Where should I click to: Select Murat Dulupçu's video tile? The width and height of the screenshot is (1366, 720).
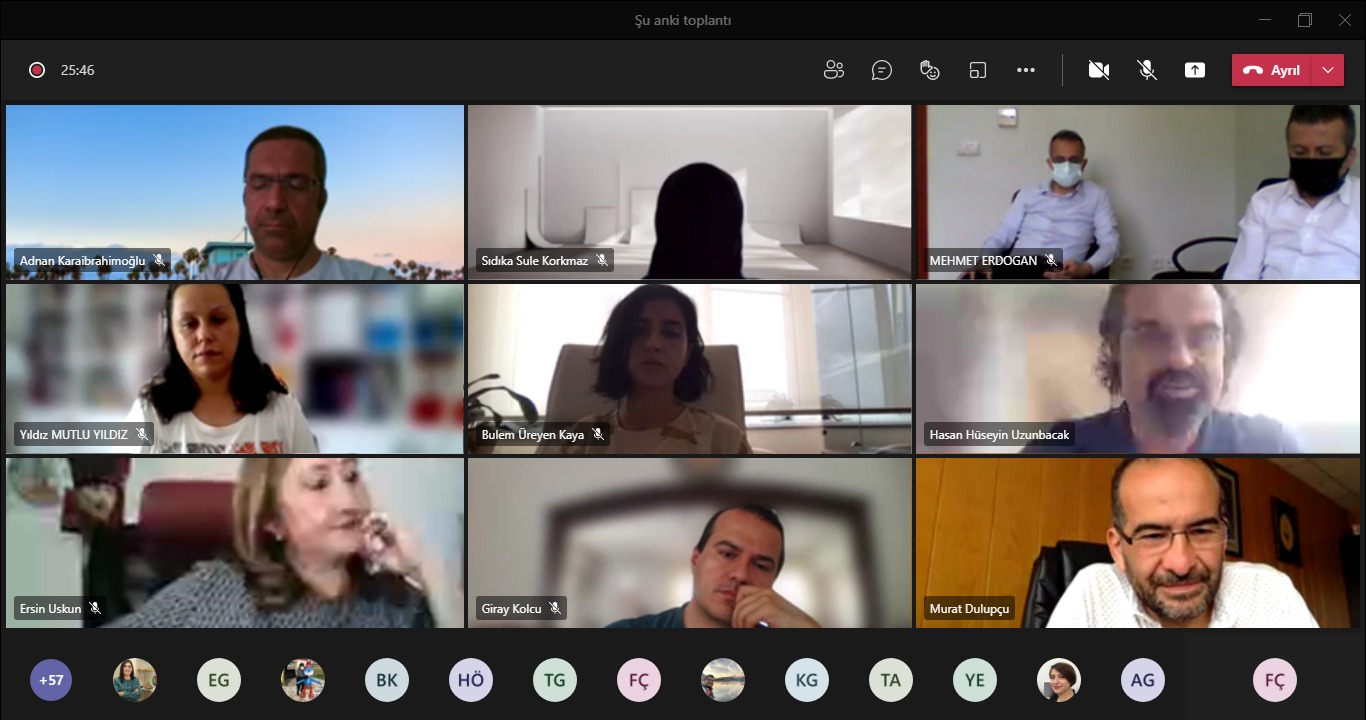1137,542
